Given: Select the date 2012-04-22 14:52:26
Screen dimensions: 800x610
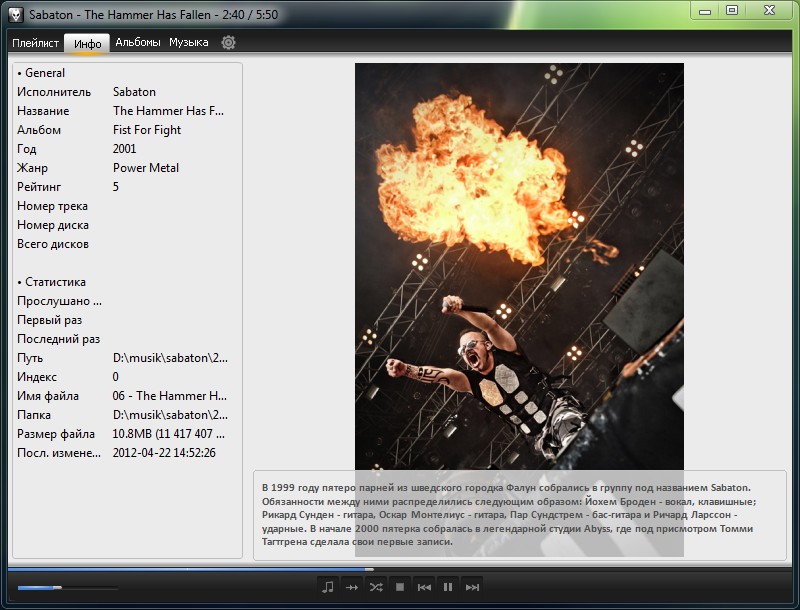Looking at the screenshot, I should 164,453.
